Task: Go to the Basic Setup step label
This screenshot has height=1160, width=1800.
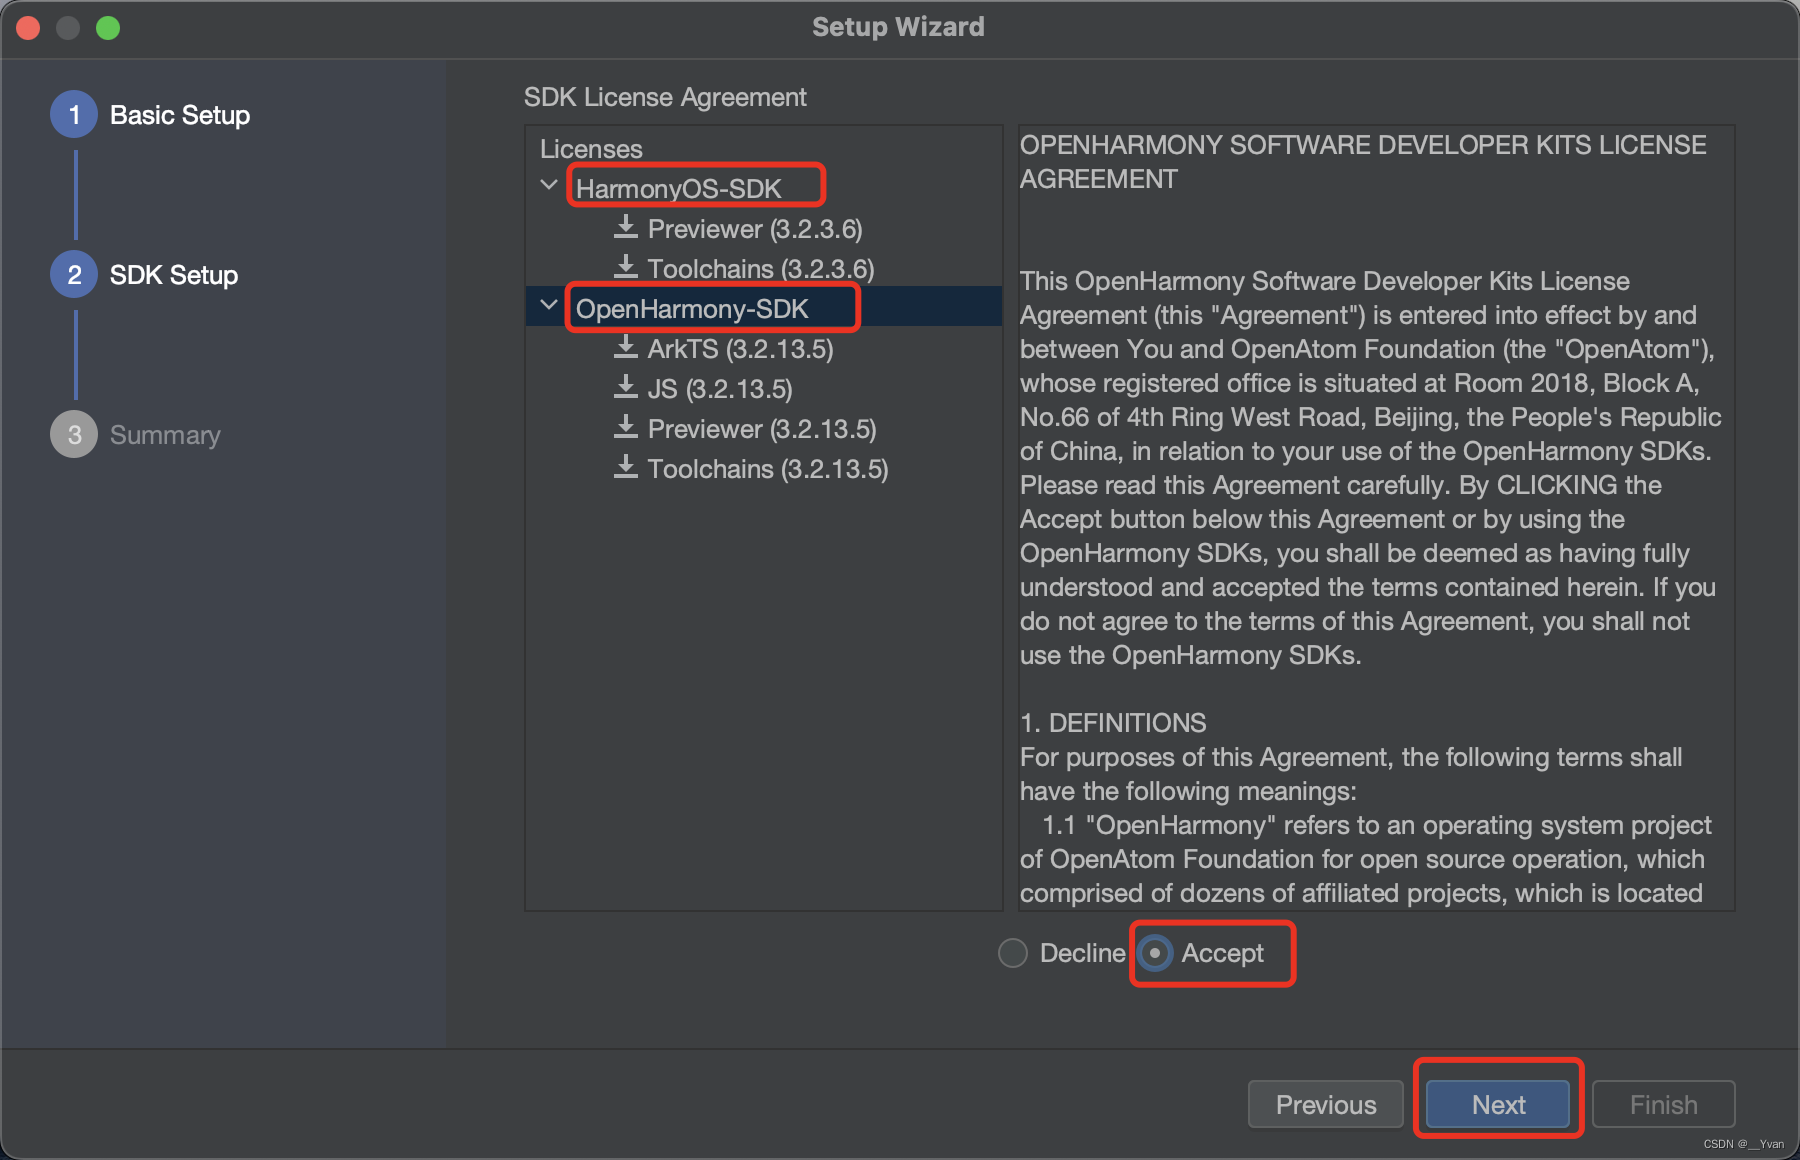Action: pos(180,115)
